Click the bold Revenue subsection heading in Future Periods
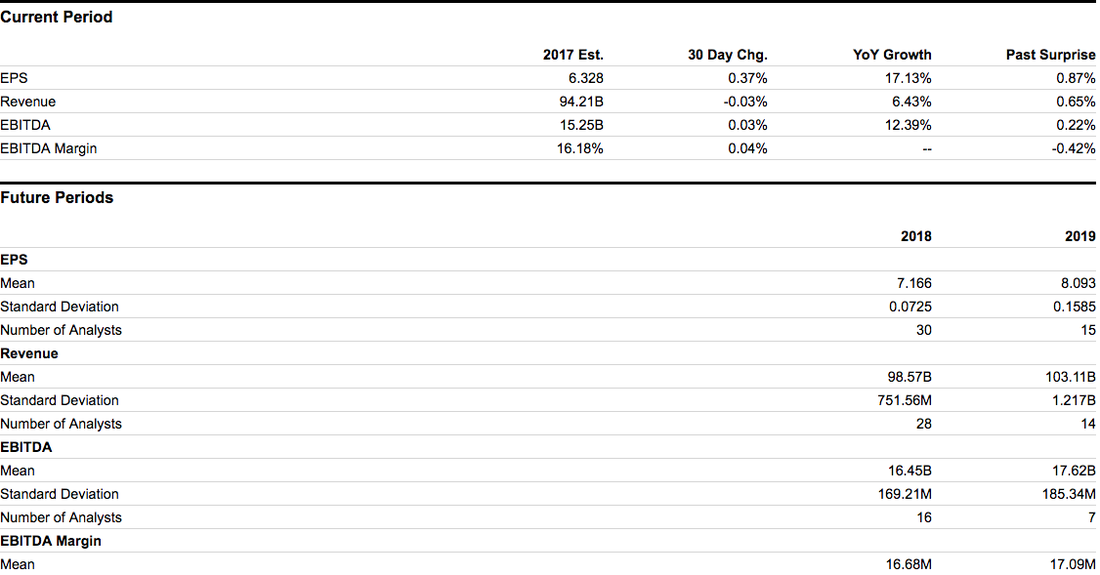1100x575 pixels. [x=29, y=354]
